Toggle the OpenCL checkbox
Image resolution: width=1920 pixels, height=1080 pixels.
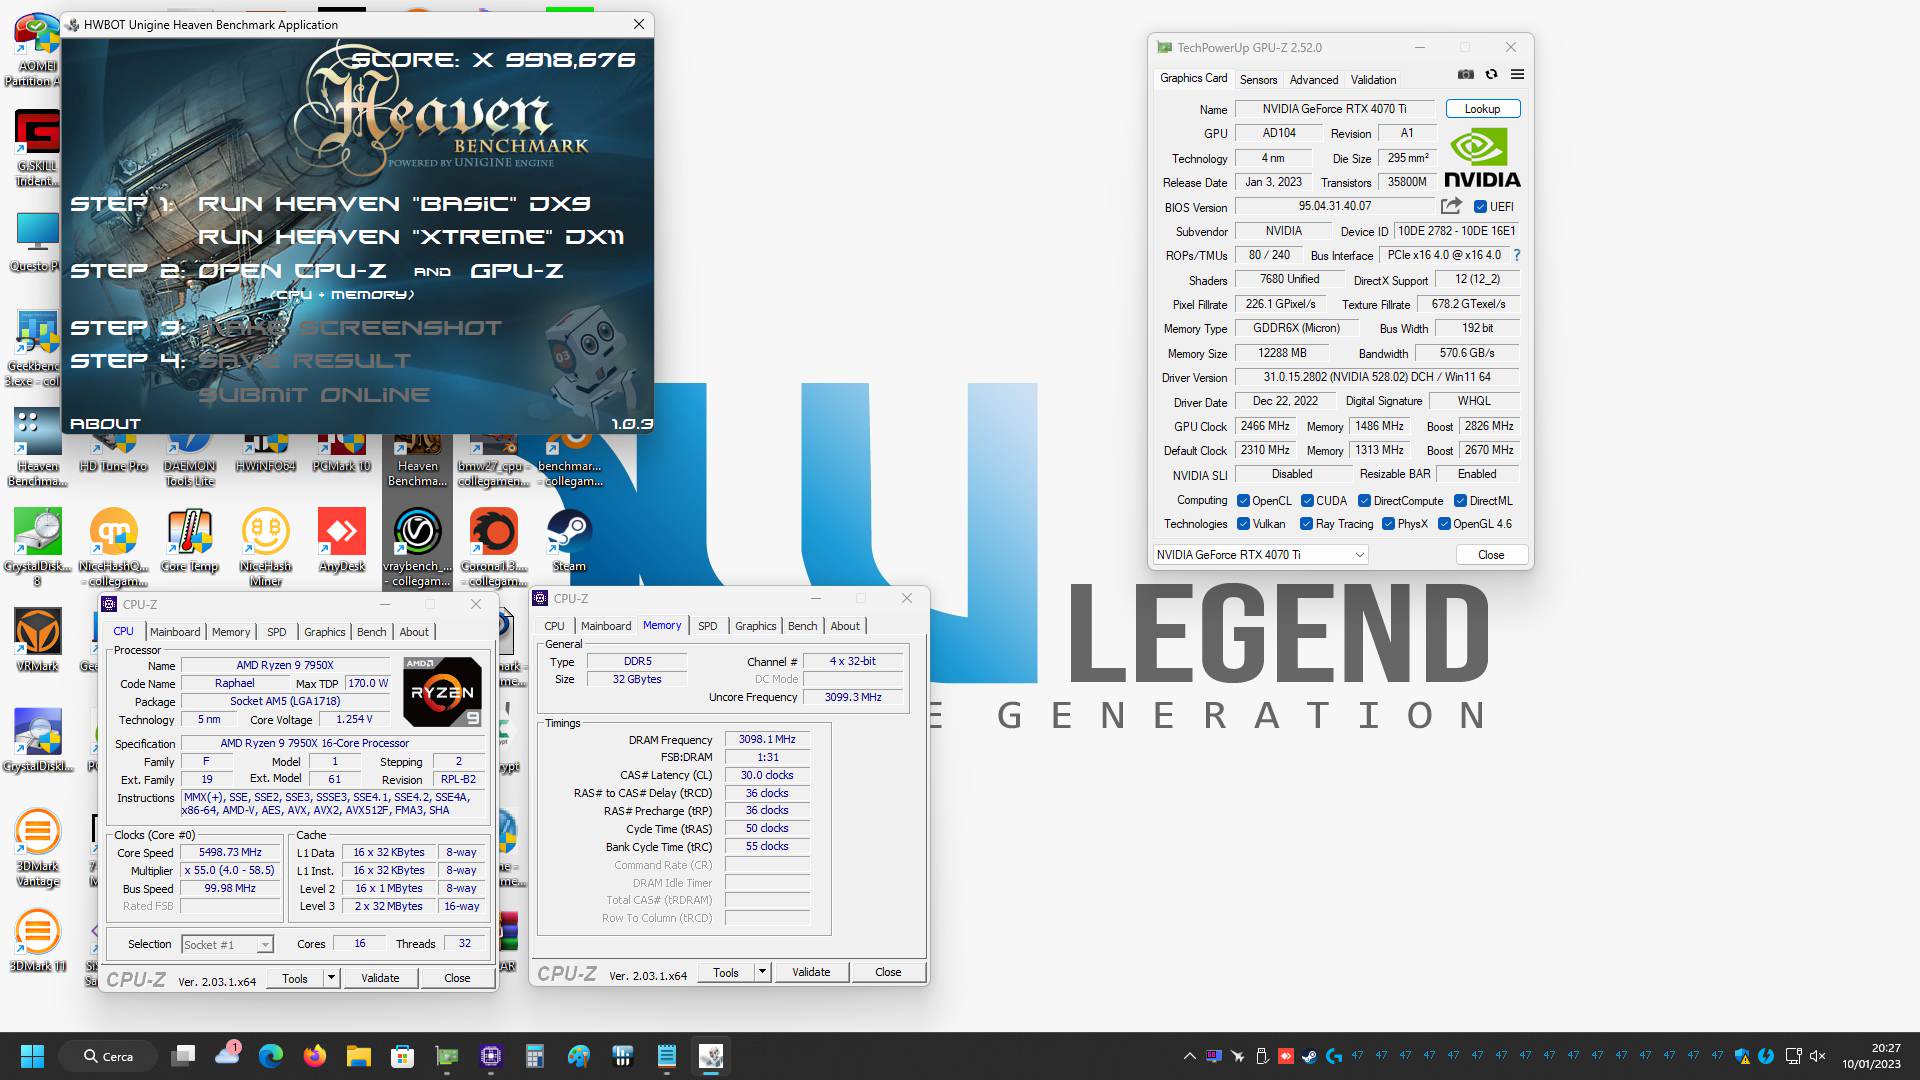pos(1243,501)
